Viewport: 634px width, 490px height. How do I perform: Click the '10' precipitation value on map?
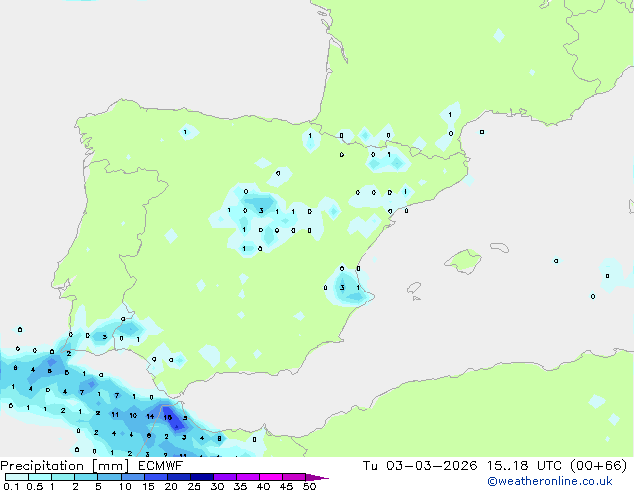(x=133, y=415)
